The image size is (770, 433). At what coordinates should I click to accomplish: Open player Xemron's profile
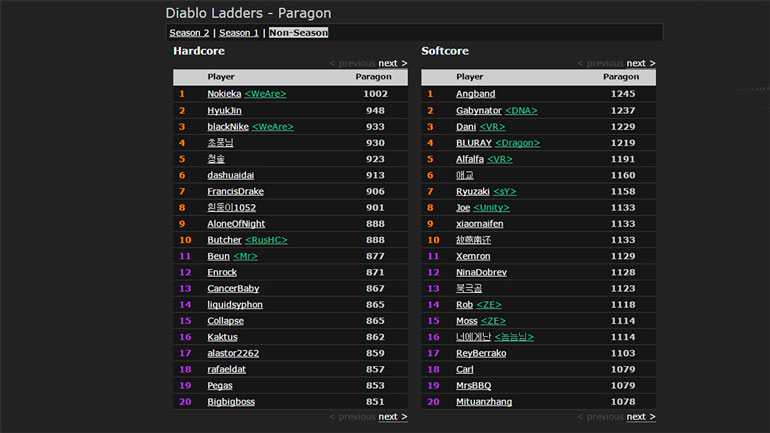(473, 256)
